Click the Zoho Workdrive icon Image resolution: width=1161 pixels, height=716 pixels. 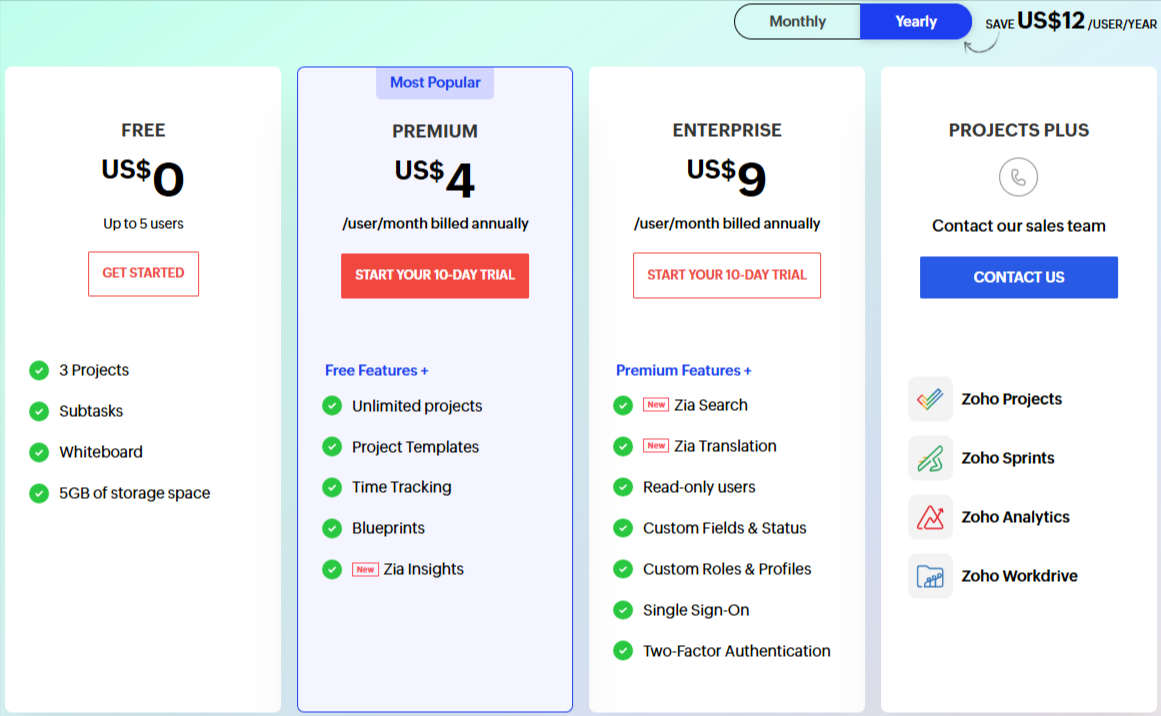(x=930, y=576)
